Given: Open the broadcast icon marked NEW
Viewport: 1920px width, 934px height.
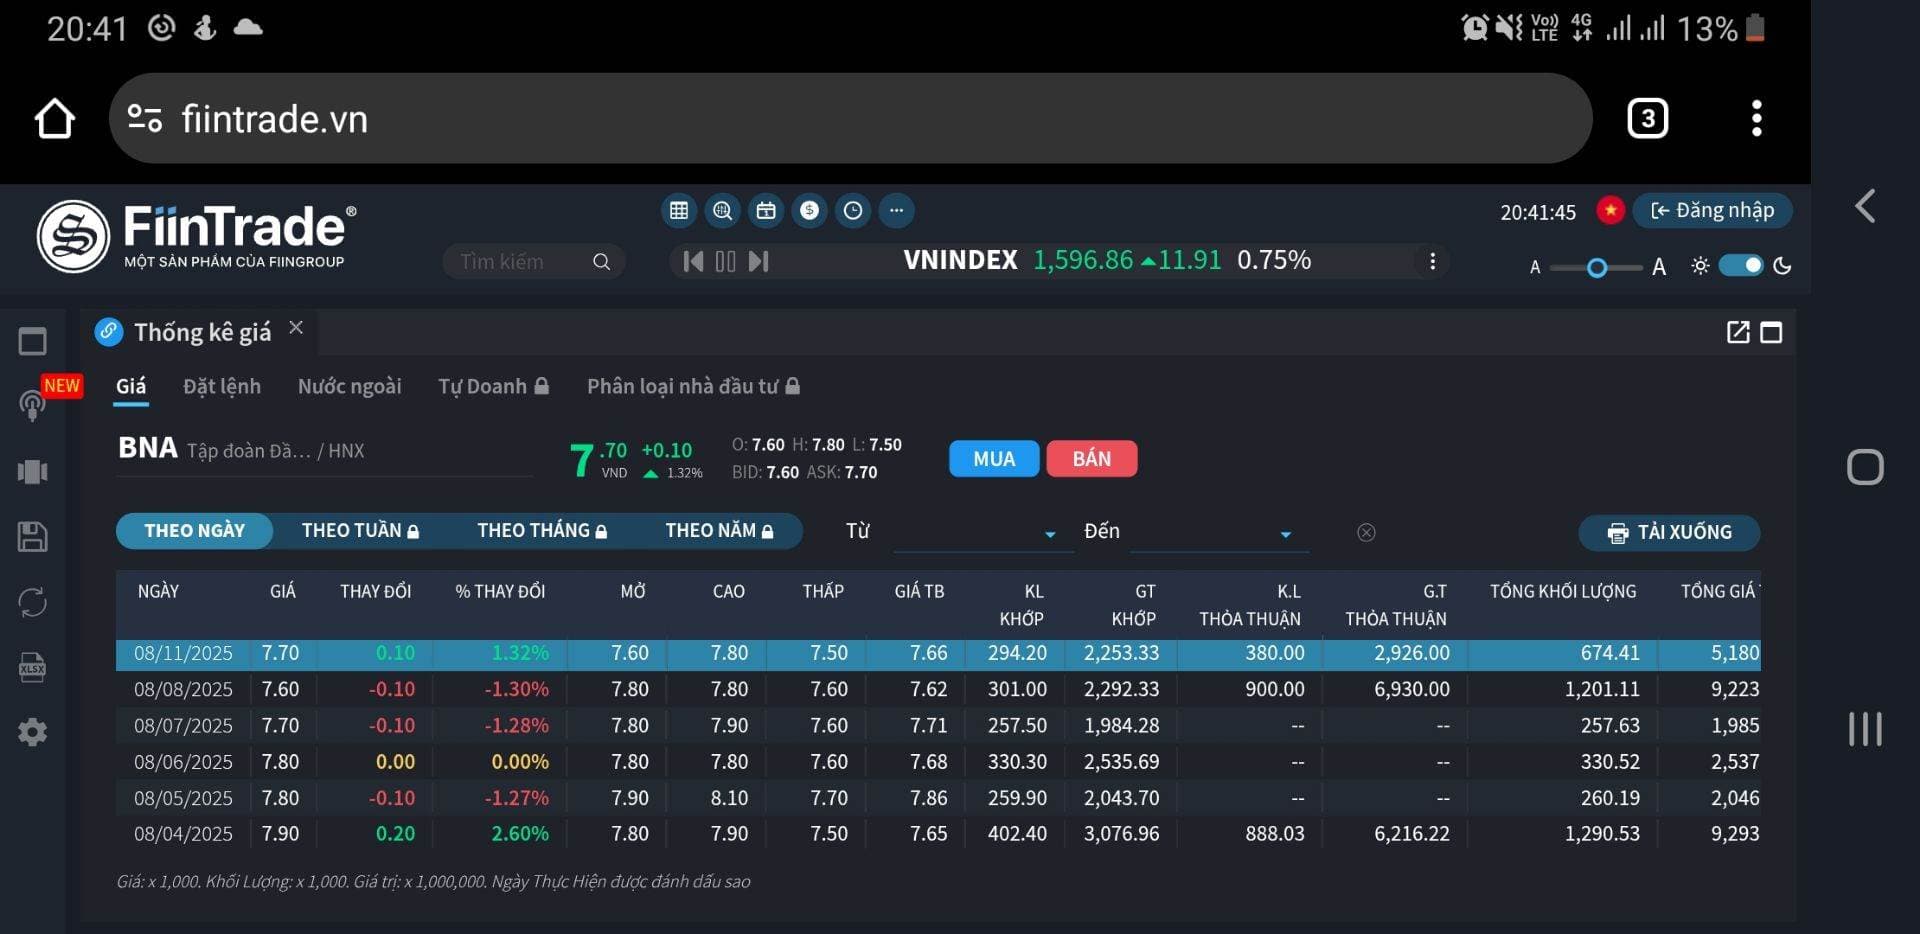Looking at the screenshot, I should click(x=32, y=405).
